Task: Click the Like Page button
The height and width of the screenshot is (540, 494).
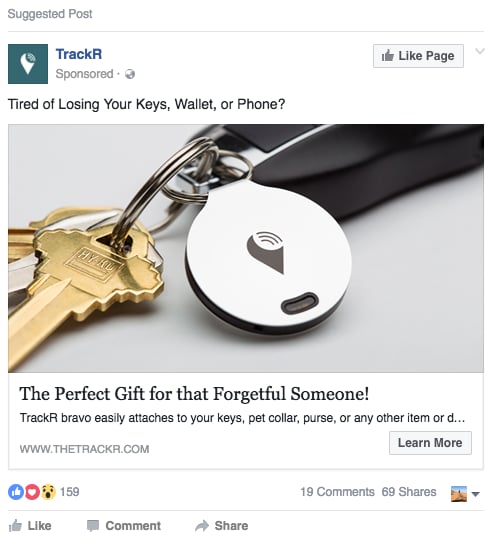Action: click(x=418, y=56)
